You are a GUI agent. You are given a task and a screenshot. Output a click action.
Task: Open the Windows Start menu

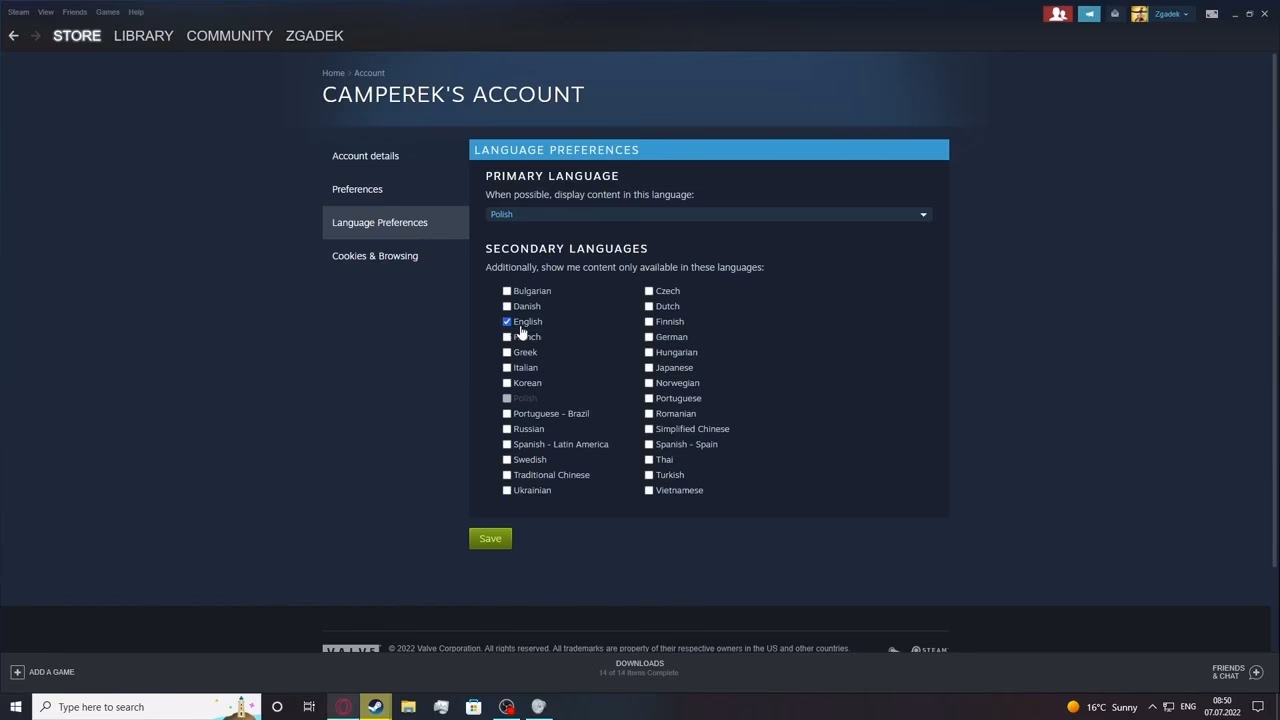pos(15,707)
